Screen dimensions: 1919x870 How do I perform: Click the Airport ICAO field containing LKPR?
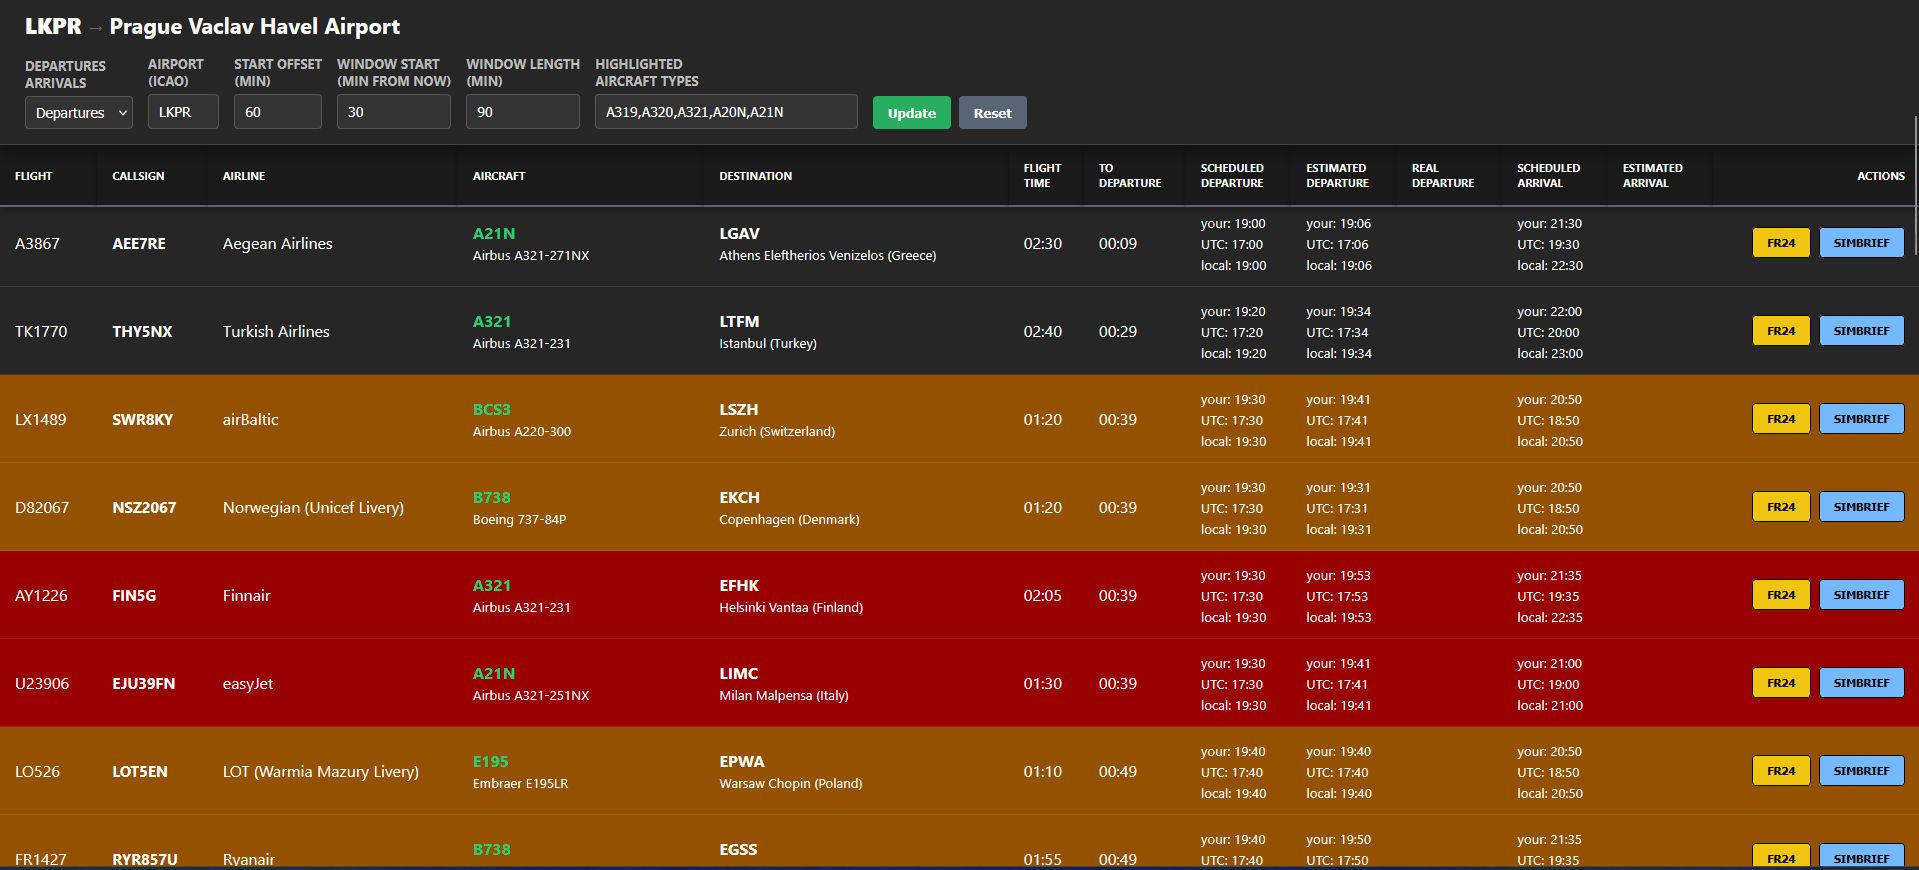click(x=183, y=112)
